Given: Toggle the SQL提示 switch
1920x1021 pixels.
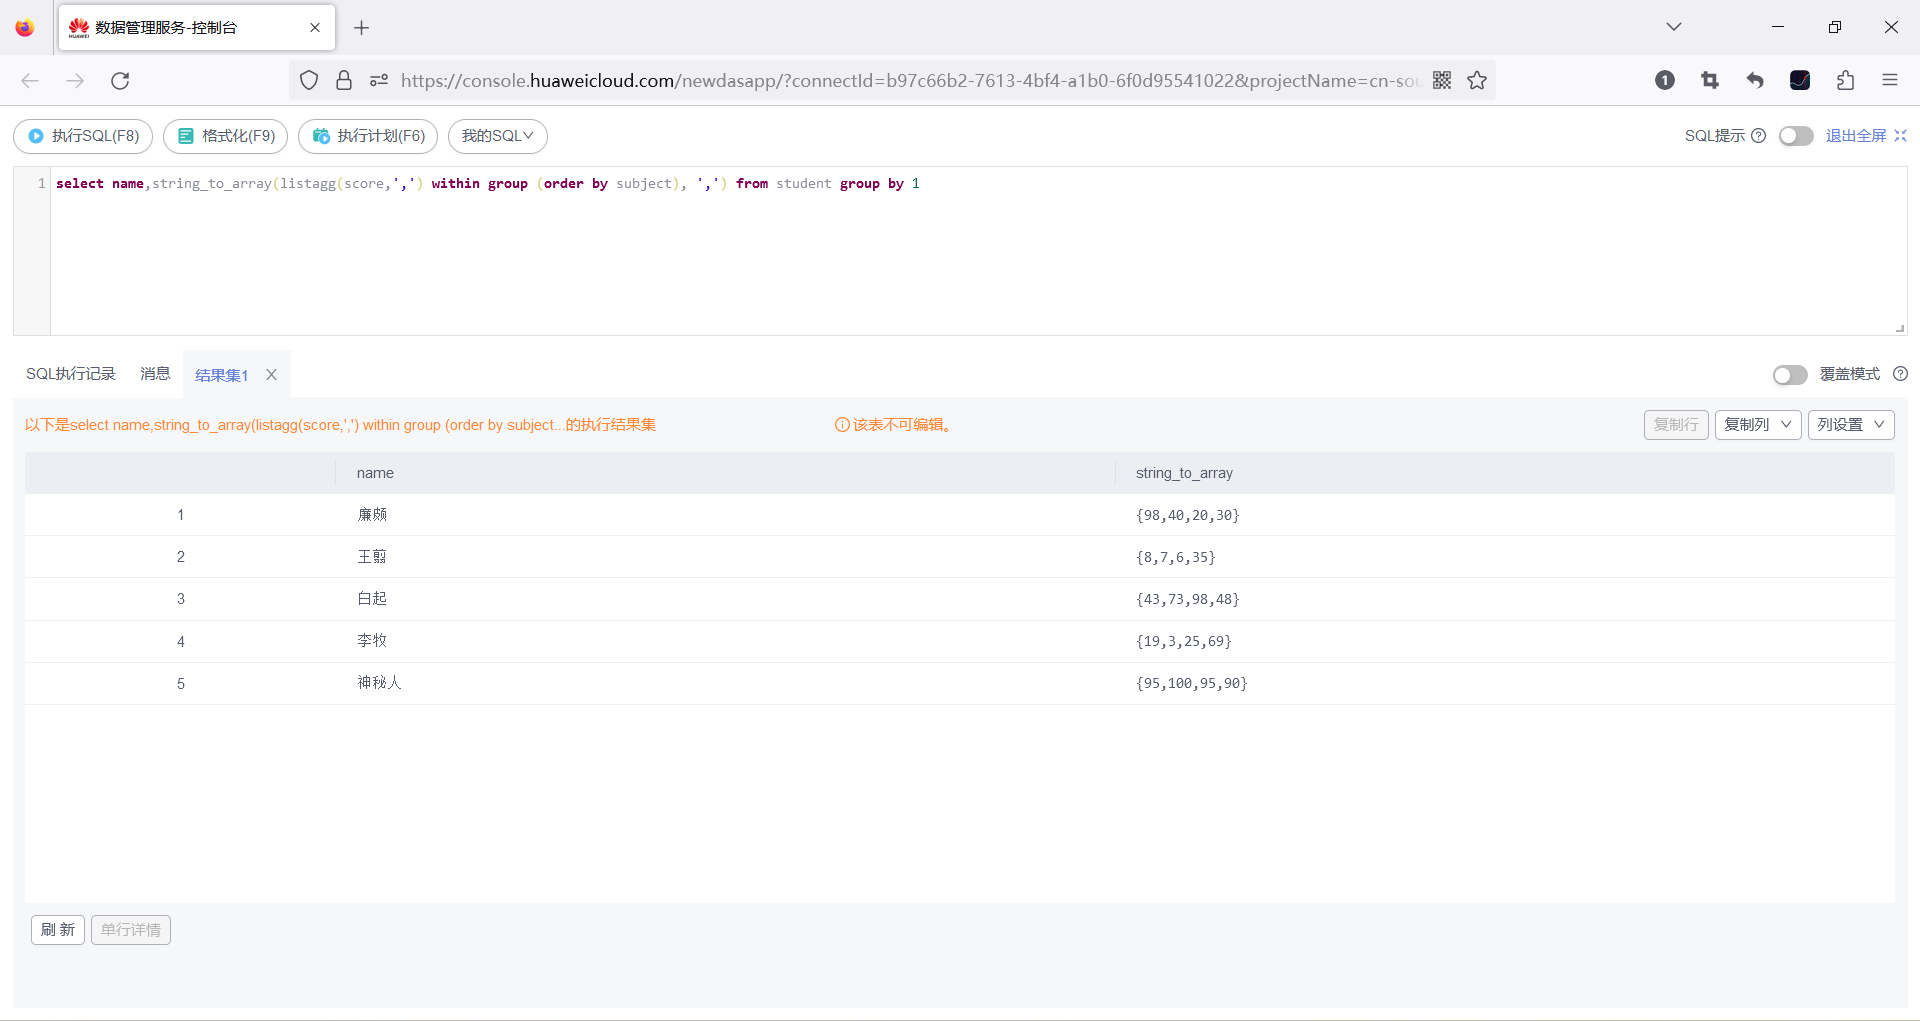Looking at the screenshot, I should pyautogui.click(x=1796, y=136).
